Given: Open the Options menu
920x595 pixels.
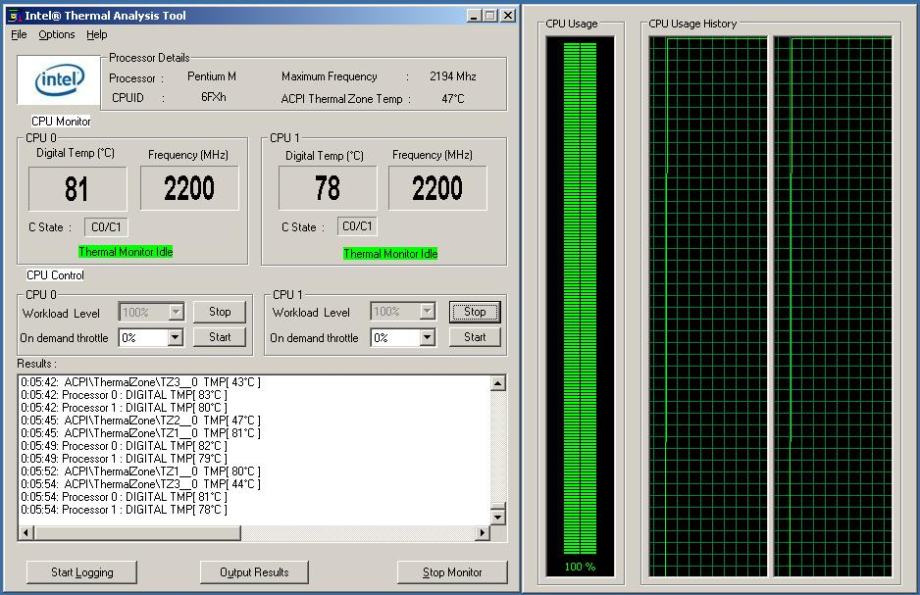Looking at the screenshot, I should tap(56, 34).
